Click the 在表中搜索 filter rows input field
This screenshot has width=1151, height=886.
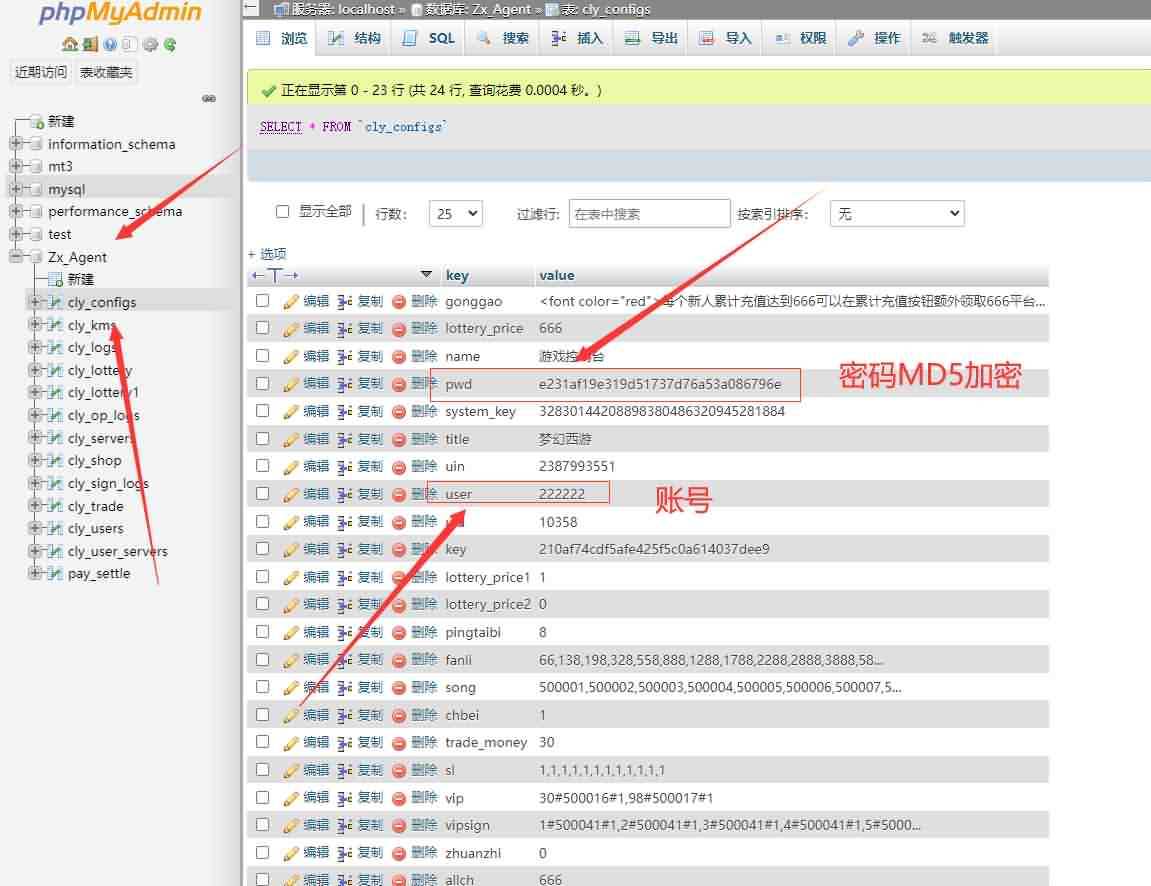pyautogui.click(x=649, y=213)
